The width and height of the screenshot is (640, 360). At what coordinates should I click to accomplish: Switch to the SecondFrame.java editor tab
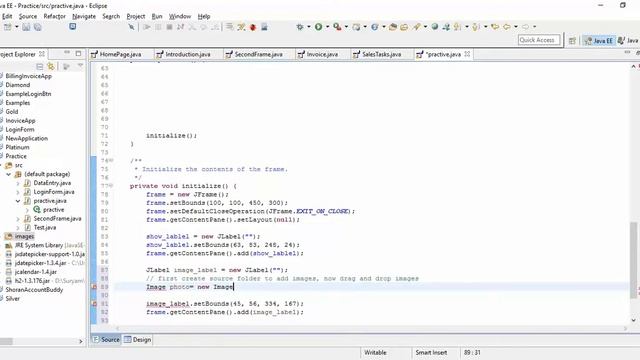coord(258,54)
